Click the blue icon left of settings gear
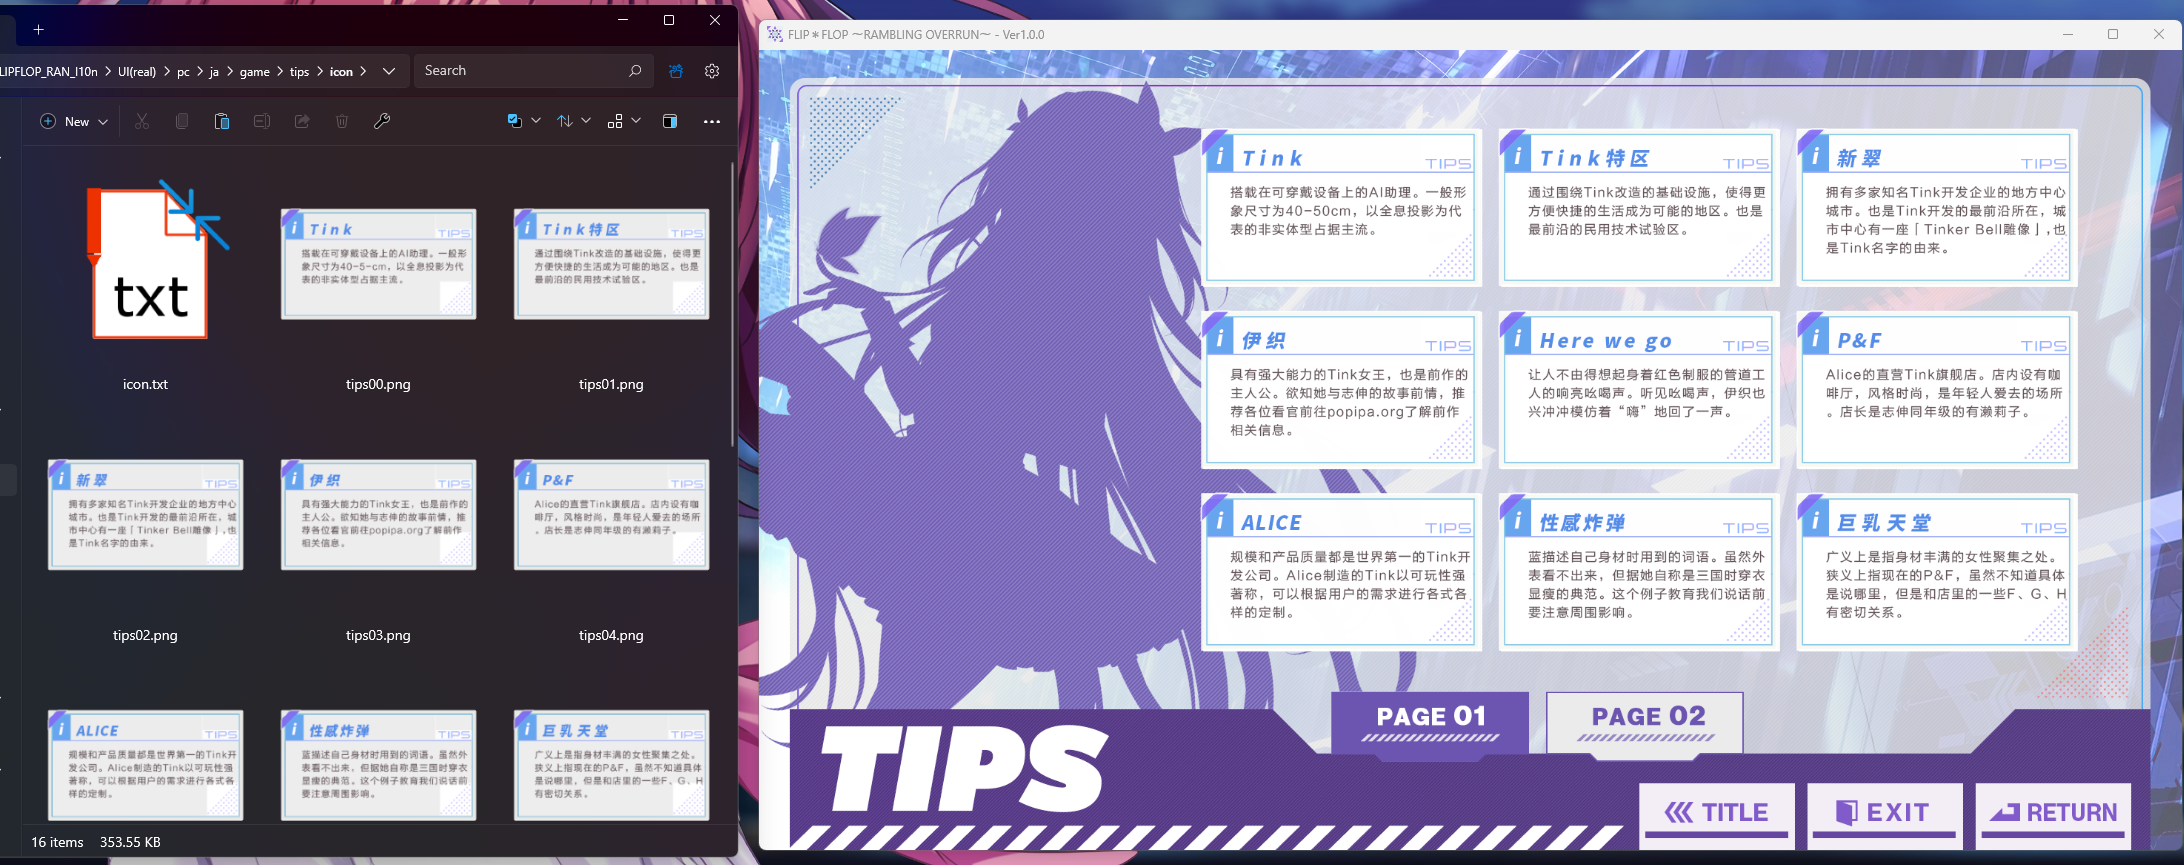The height and width of the screenshot is (865, 2184). coord(677,71)
